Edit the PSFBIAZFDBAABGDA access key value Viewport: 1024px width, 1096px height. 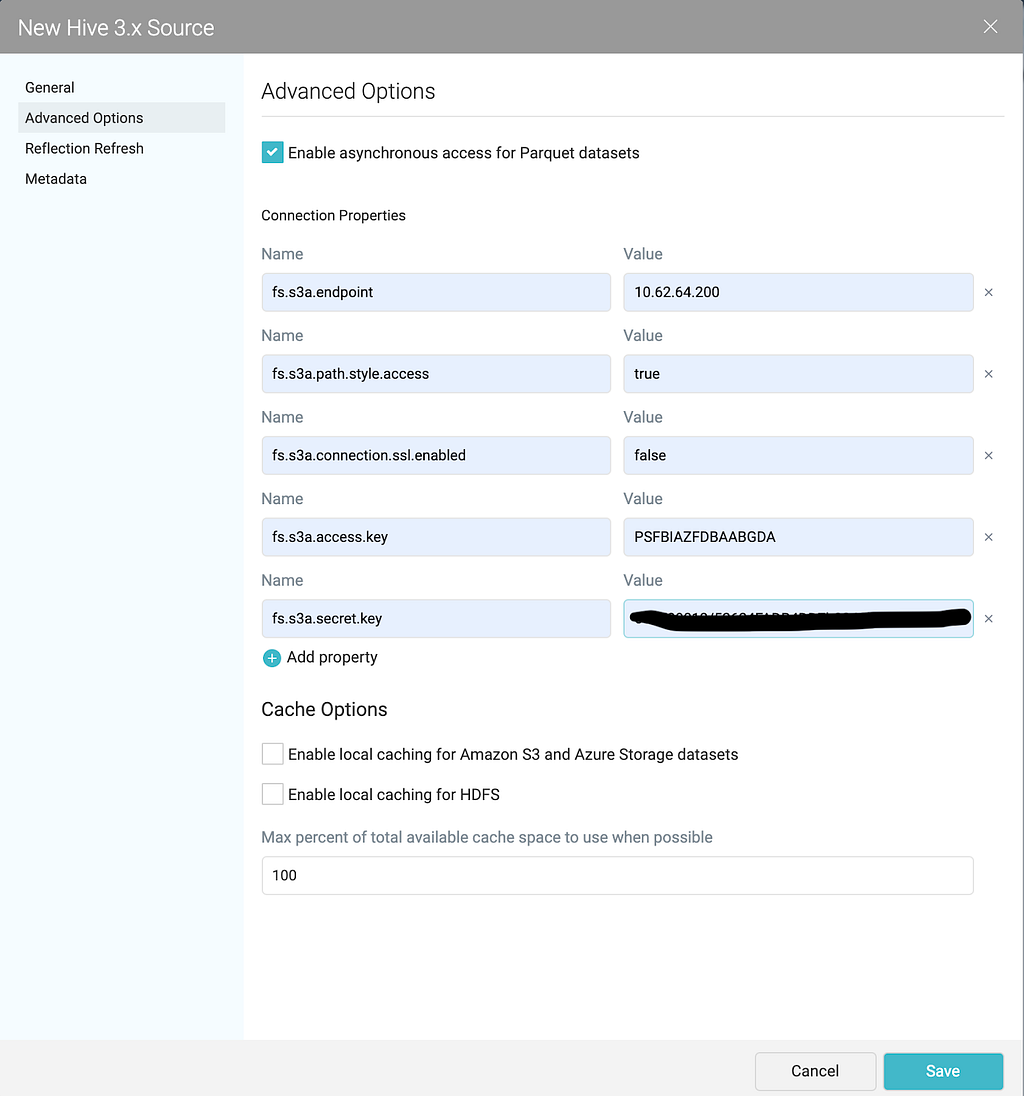click(x=798, y=537)
